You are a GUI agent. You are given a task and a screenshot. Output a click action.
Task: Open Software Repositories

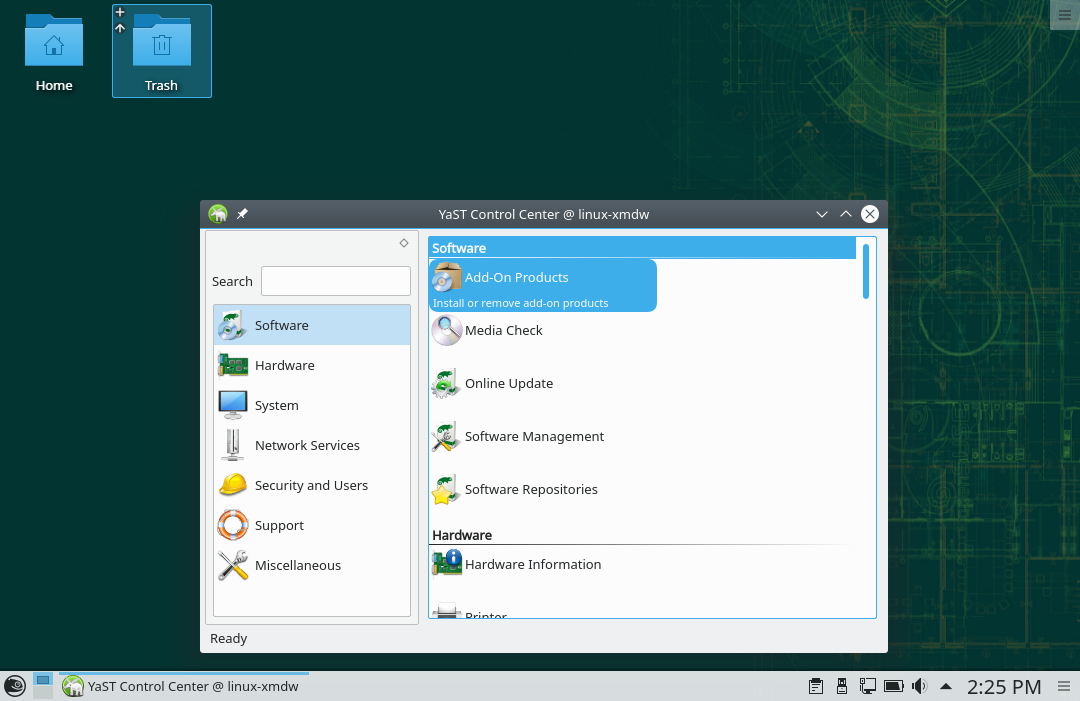[x=530, y=489]
